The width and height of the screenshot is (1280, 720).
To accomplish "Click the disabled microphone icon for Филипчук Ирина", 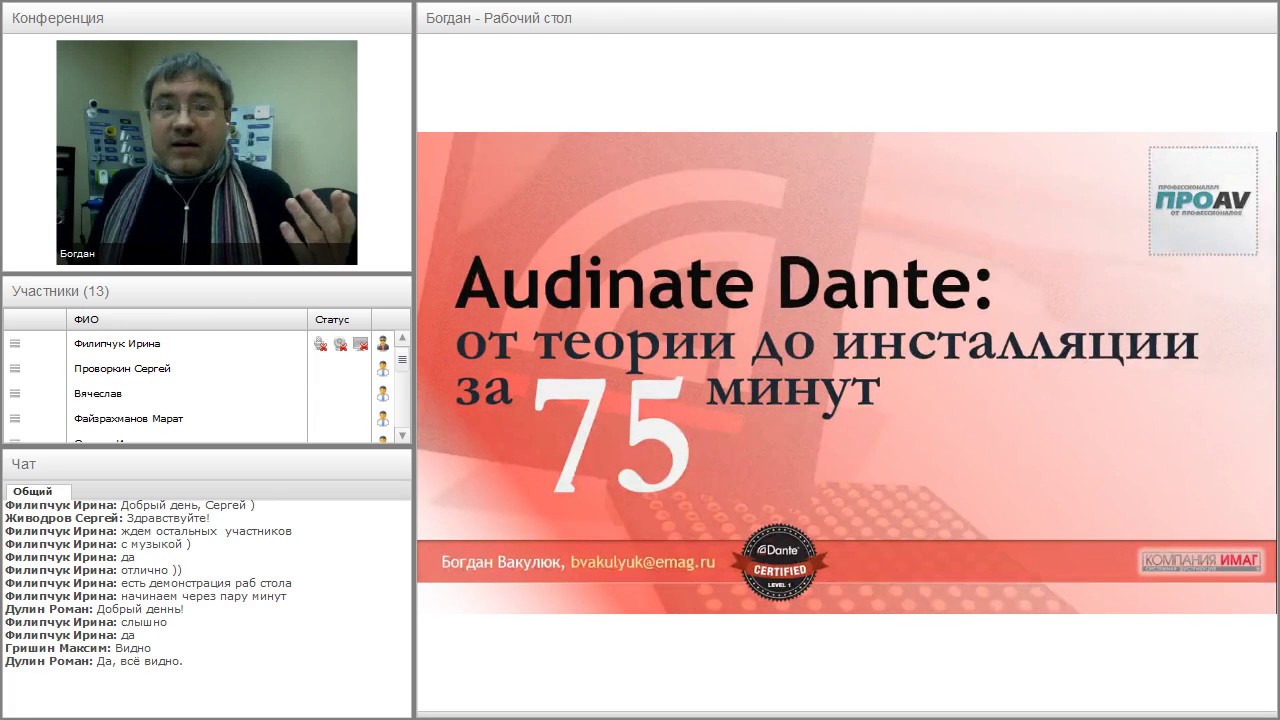I will click(x=320, y=344).
